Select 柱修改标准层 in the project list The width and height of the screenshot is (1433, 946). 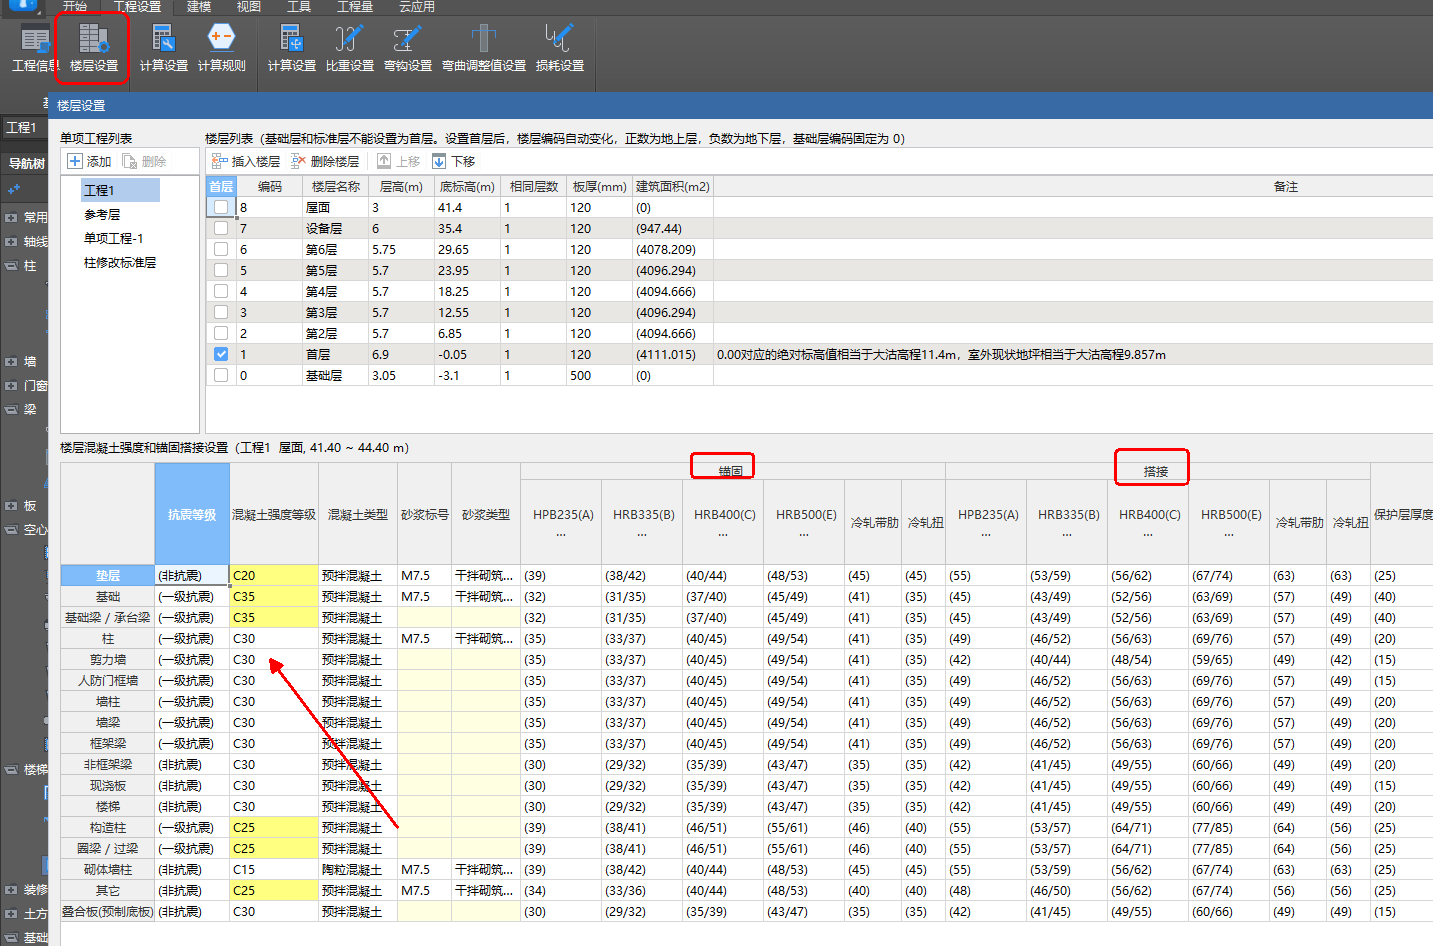tap(120, 262)
